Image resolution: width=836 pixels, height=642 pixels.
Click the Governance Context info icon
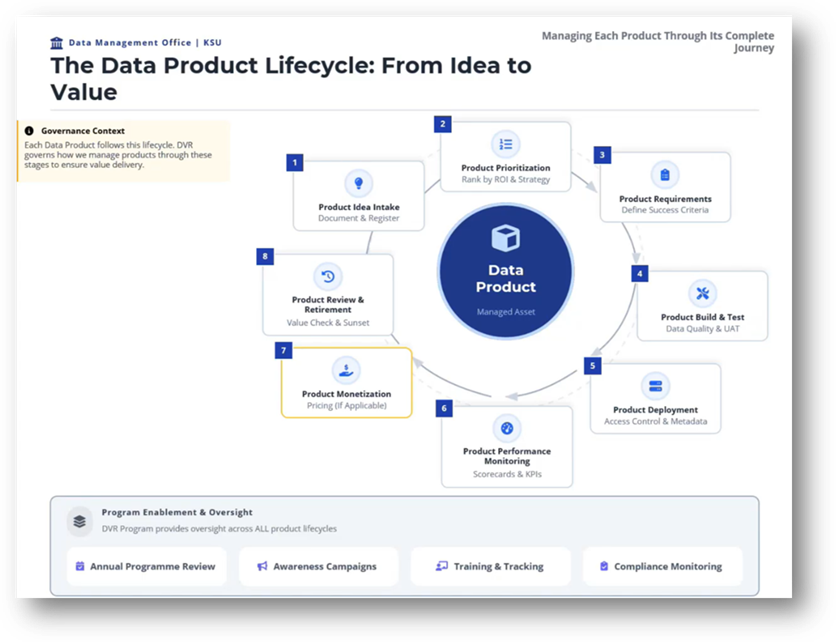click(29, 131)
